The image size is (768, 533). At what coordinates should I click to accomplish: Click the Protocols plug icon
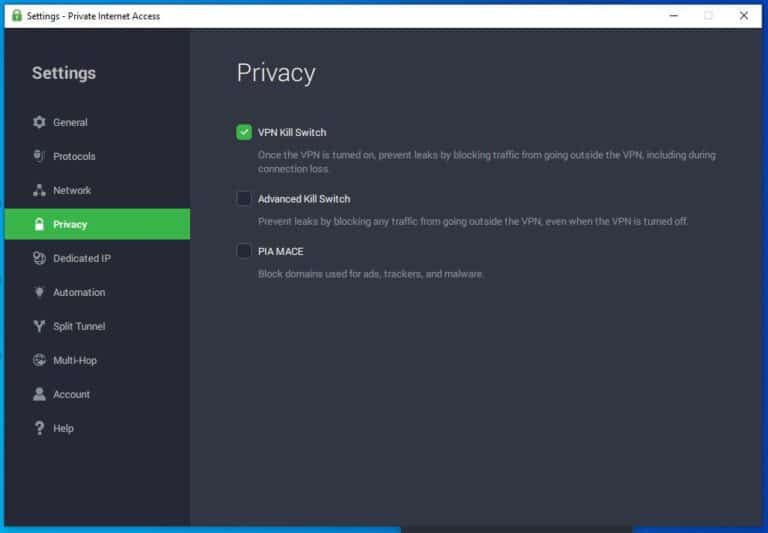coord(39,156)
